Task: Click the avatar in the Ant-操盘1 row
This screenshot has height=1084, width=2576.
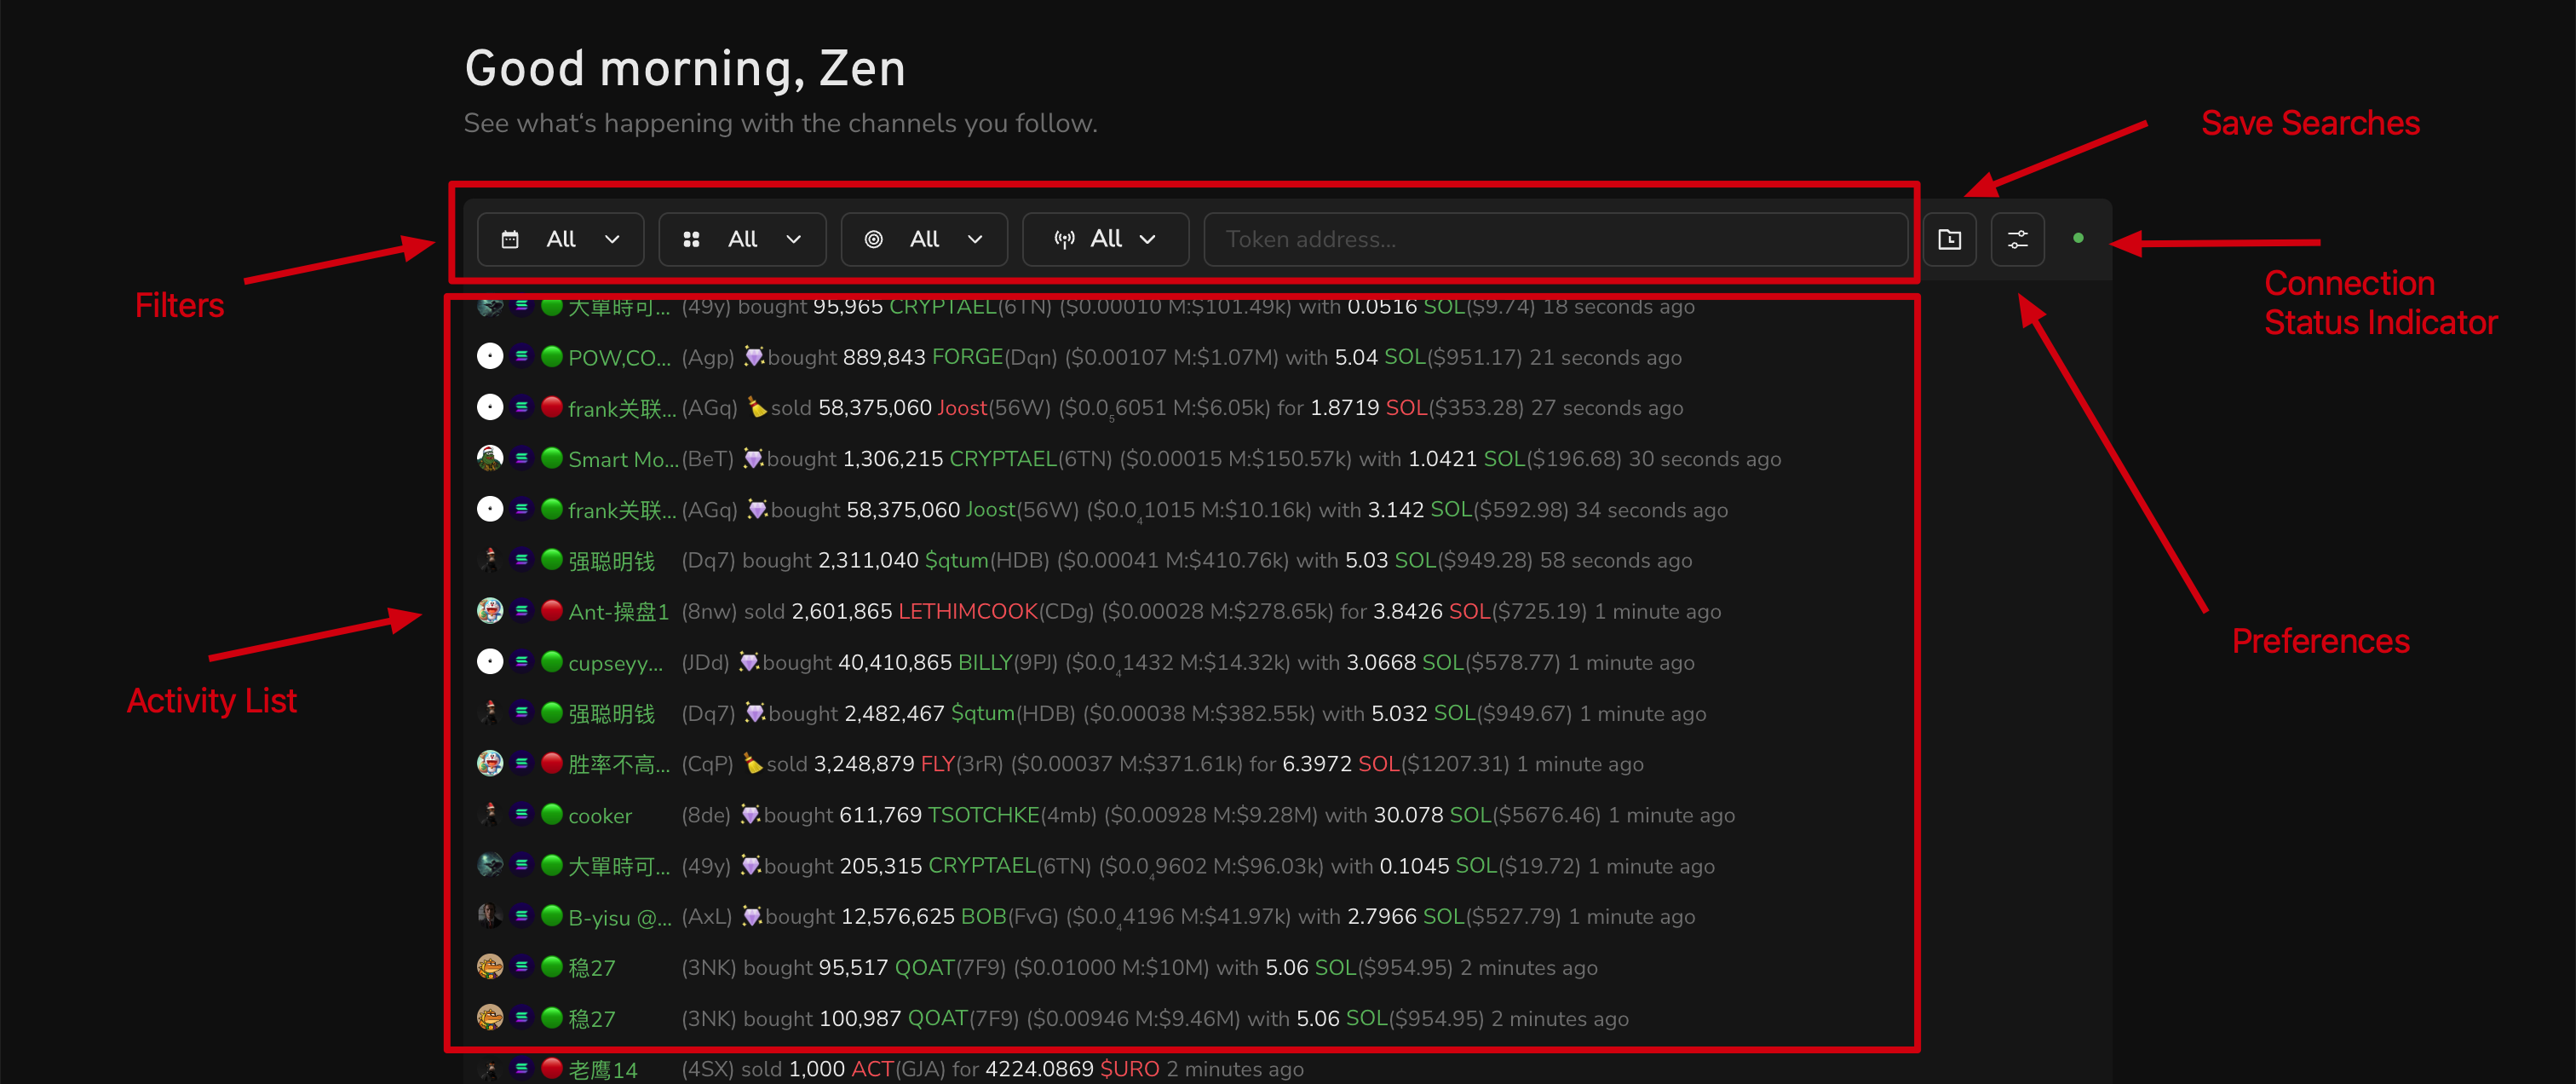Action: coord(490,611)
